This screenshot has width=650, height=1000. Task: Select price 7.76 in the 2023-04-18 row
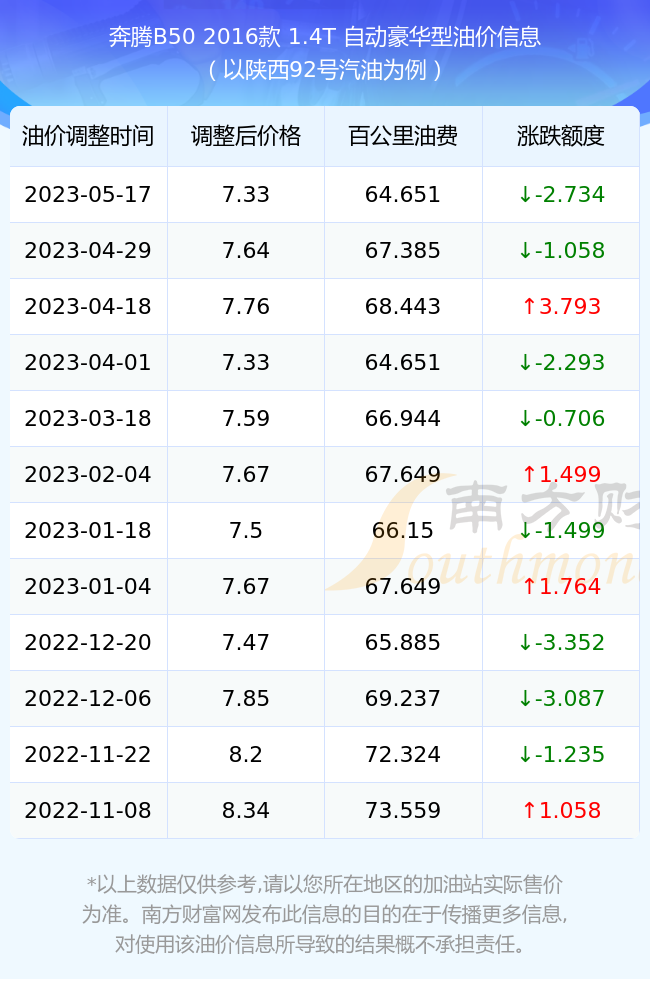tap(246, 307)
